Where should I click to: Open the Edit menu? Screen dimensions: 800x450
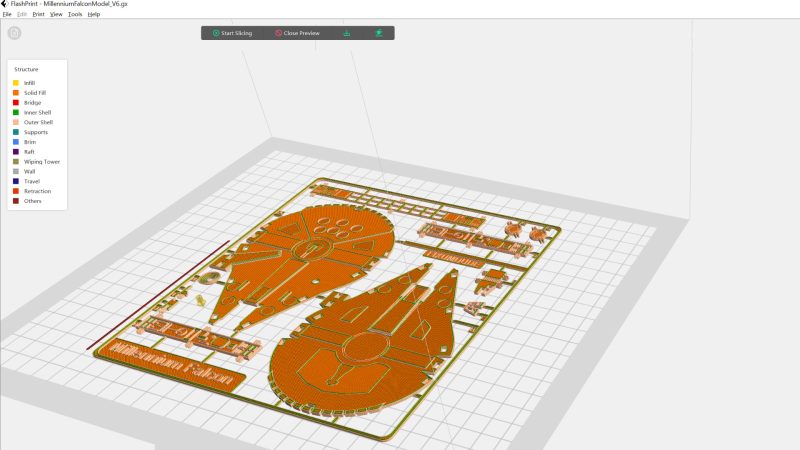(22, 14)
